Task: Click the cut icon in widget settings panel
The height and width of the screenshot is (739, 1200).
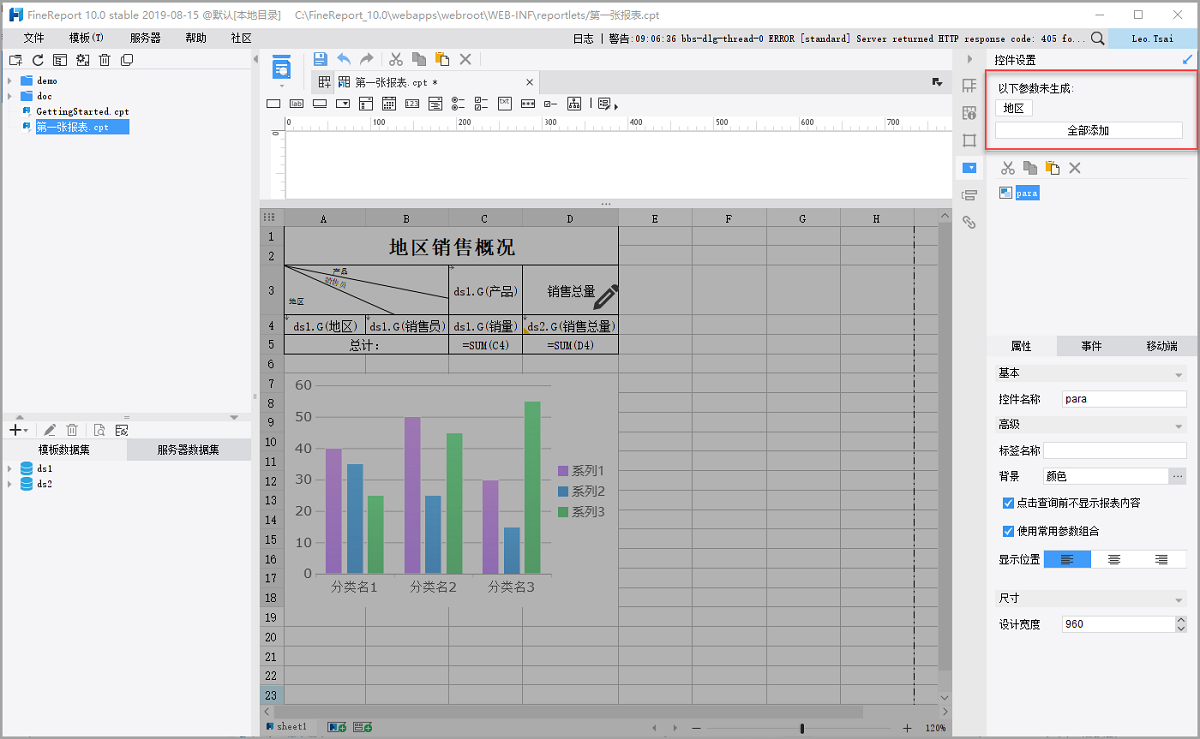Action: (x=1008, y=168)
